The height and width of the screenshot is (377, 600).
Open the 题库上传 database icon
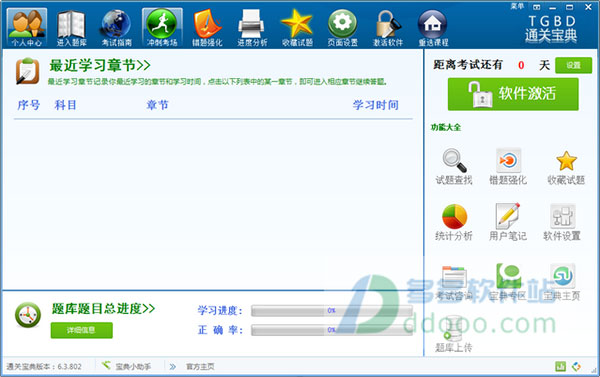point(454,334)
